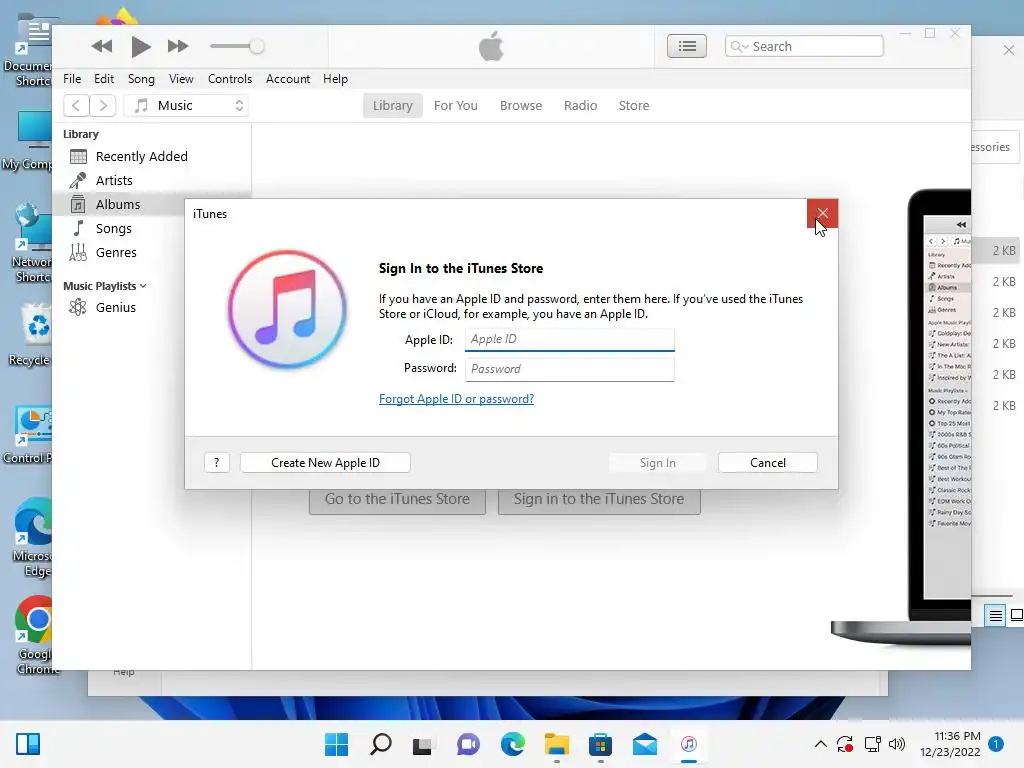
Task: Switch to the Store tab
Action: pos(634,106)
